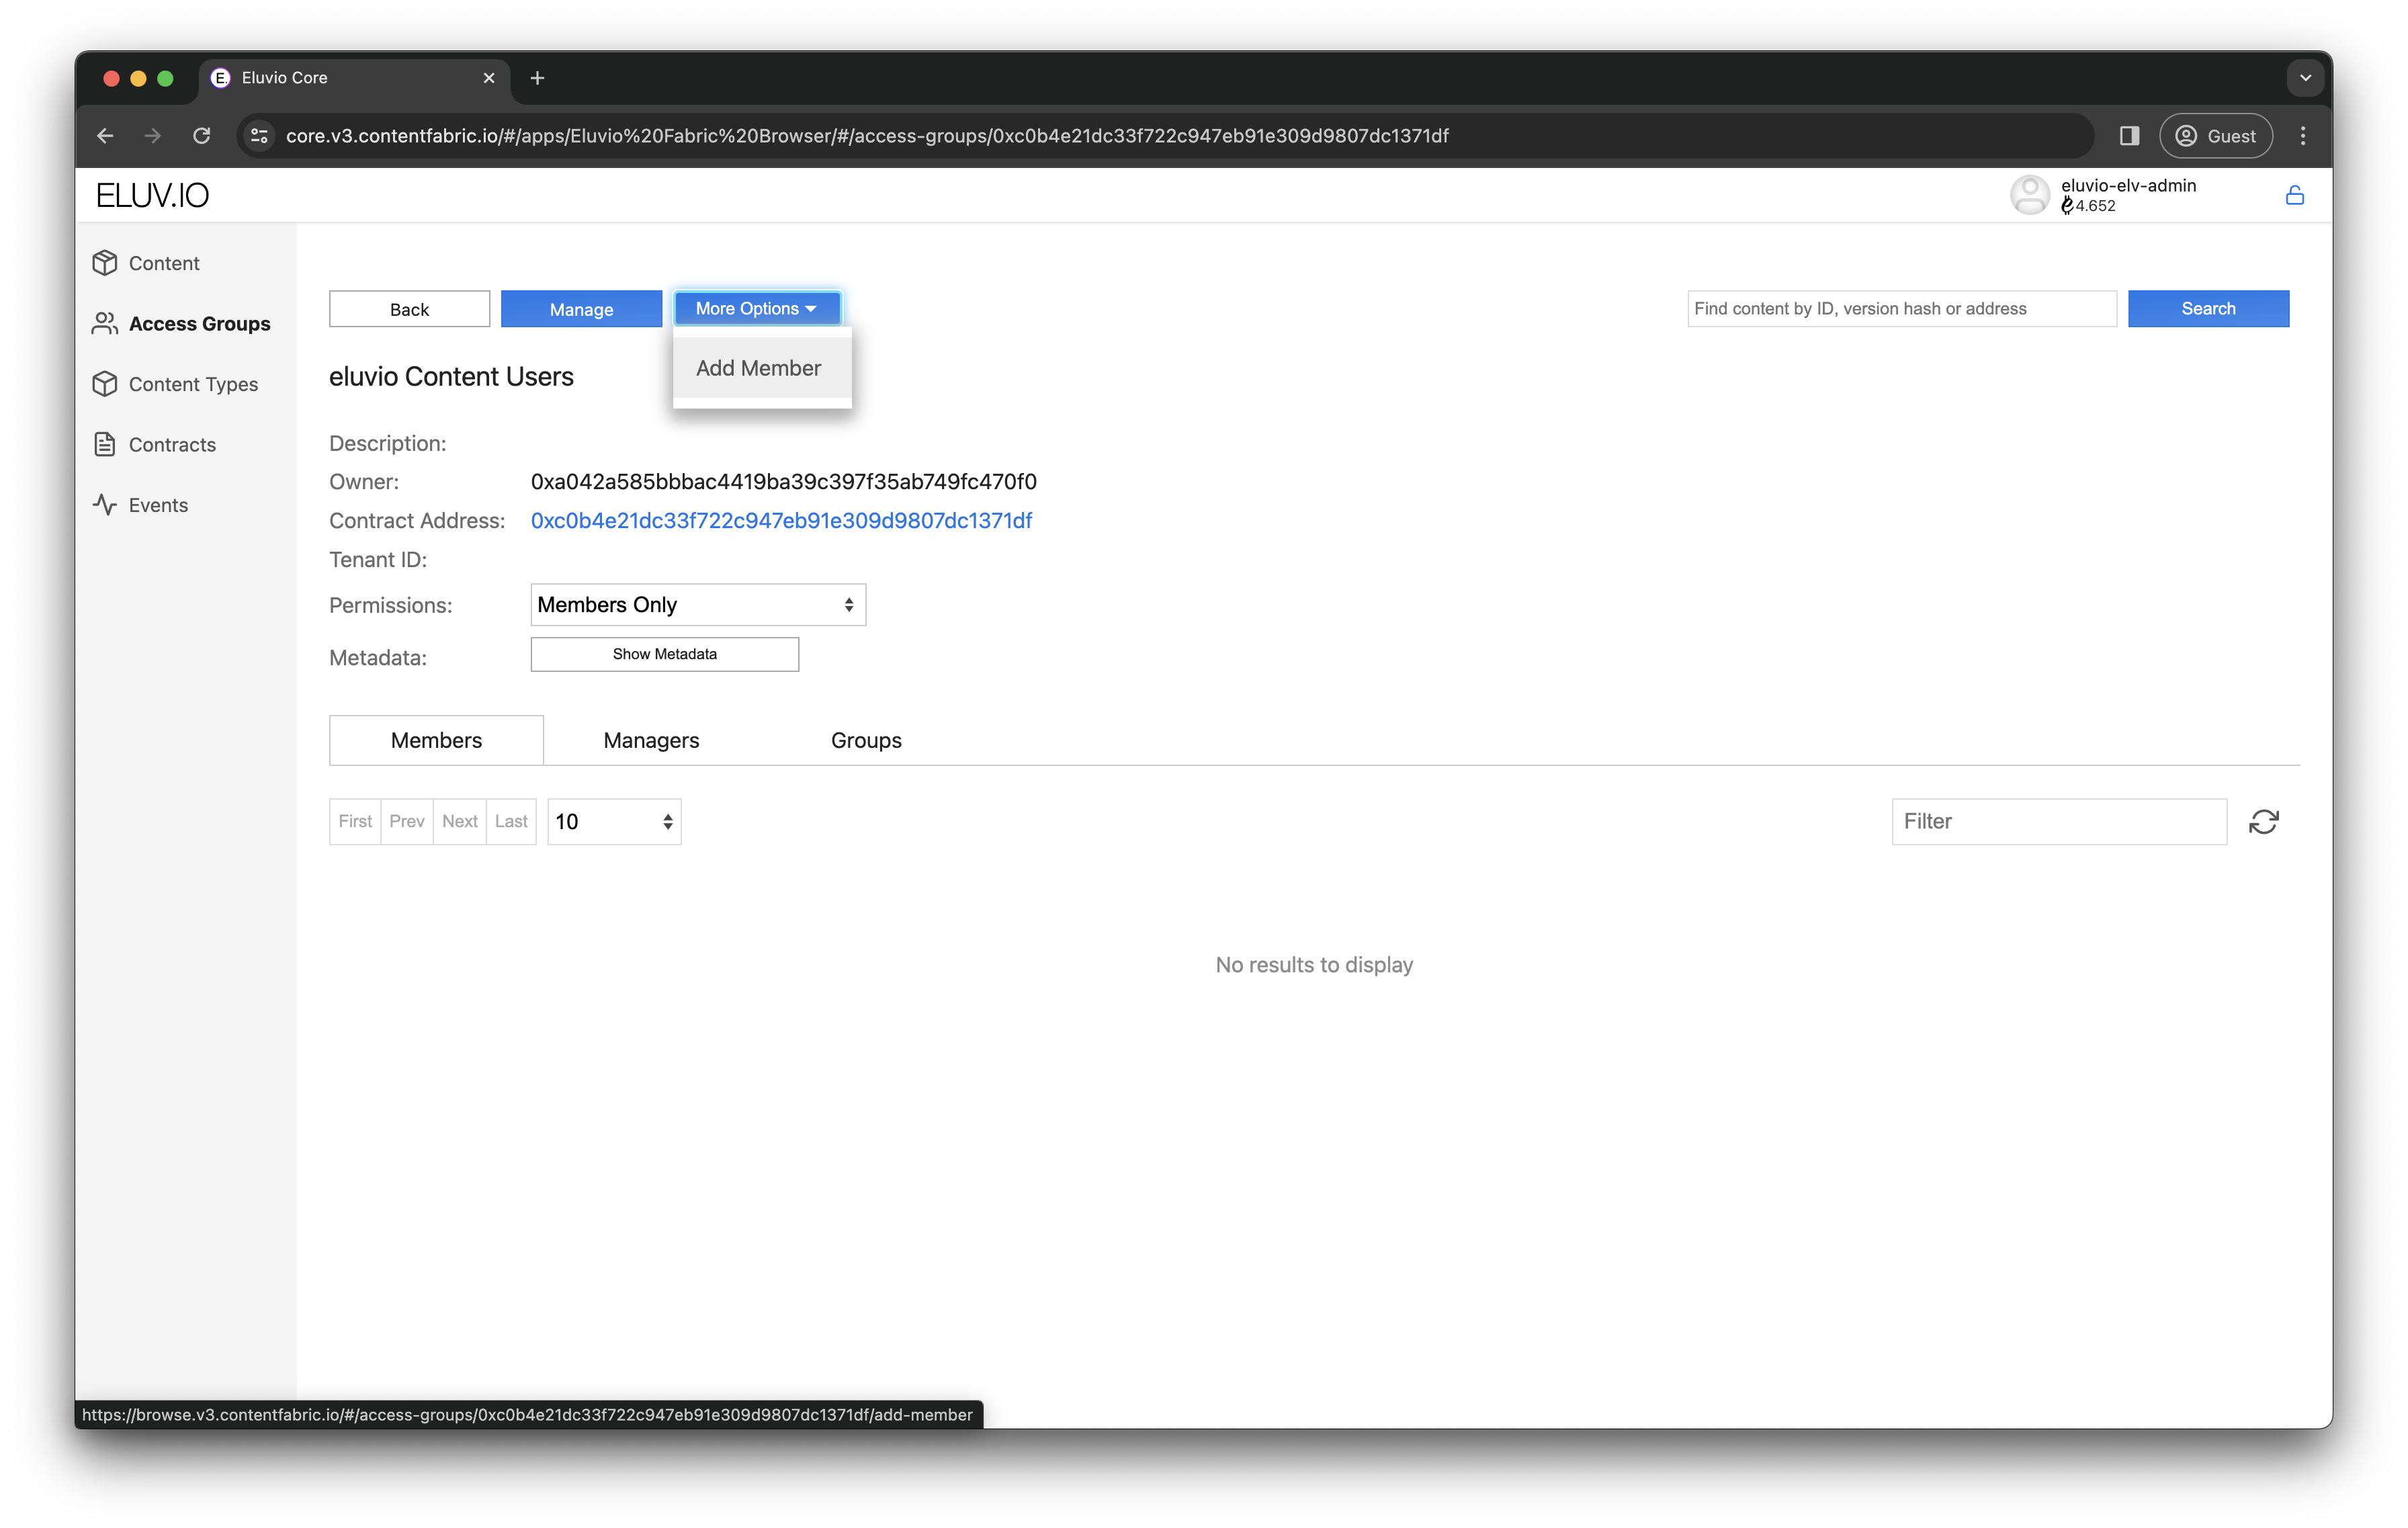This screenshot has height=1528, width=2408.
Task: Expand the More Options dropdown
Action: [757, 308]
